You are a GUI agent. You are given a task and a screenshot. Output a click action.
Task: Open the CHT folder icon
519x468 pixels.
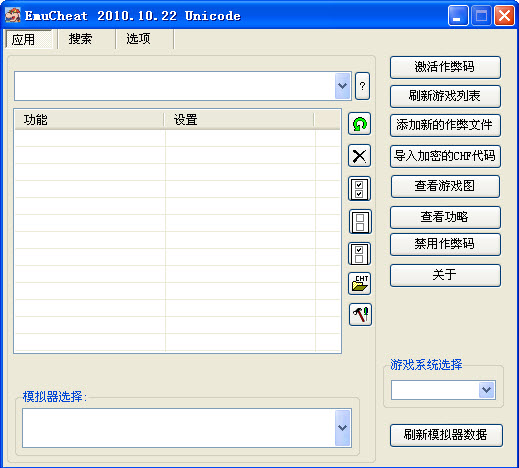[359, 284]
